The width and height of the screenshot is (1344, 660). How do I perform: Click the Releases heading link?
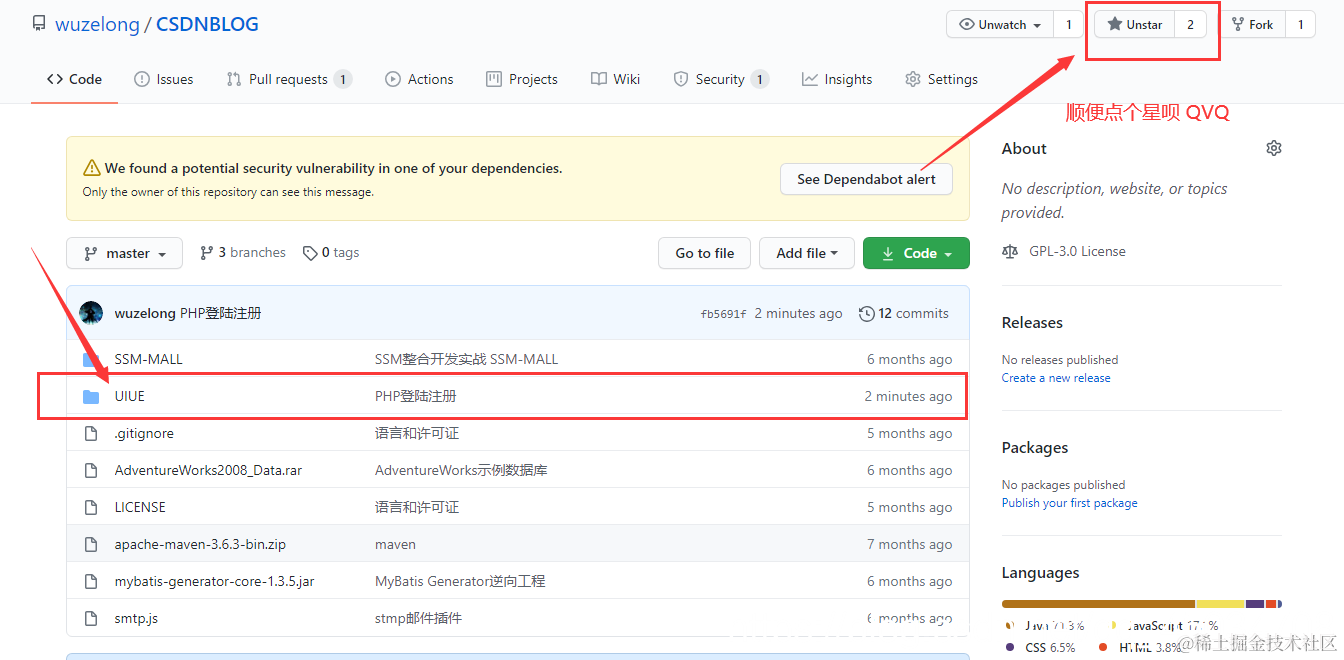point(1032,322)
